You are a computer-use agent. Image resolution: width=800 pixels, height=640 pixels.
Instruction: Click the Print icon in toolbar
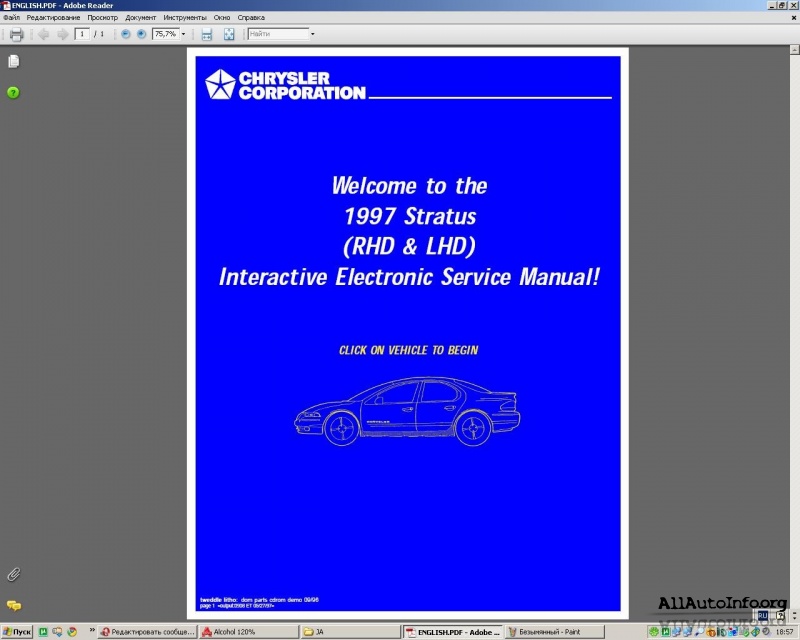16,34
